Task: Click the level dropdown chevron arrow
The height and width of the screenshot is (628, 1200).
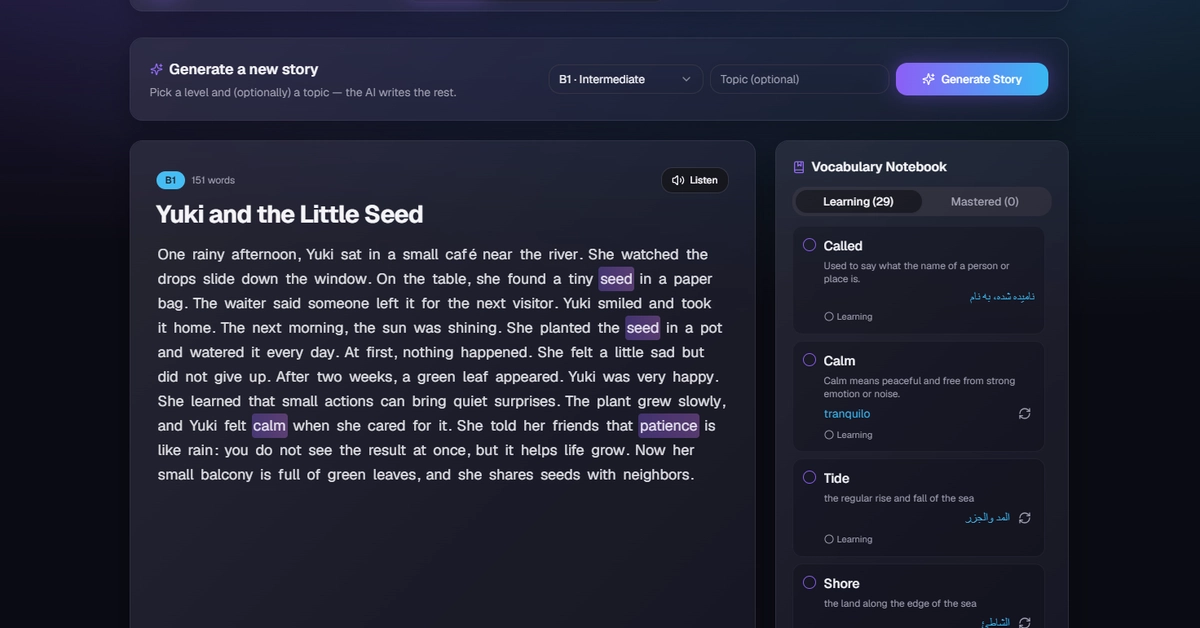Action: (x=686, y=79)
